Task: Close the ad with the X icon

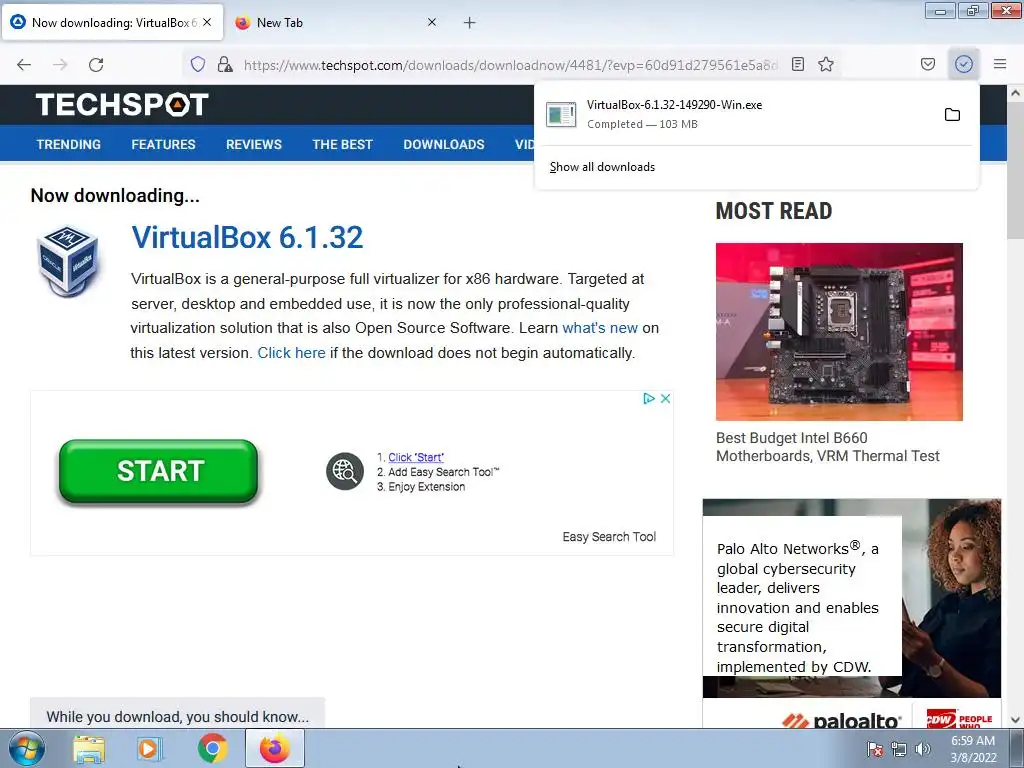Action: (665, 398)
